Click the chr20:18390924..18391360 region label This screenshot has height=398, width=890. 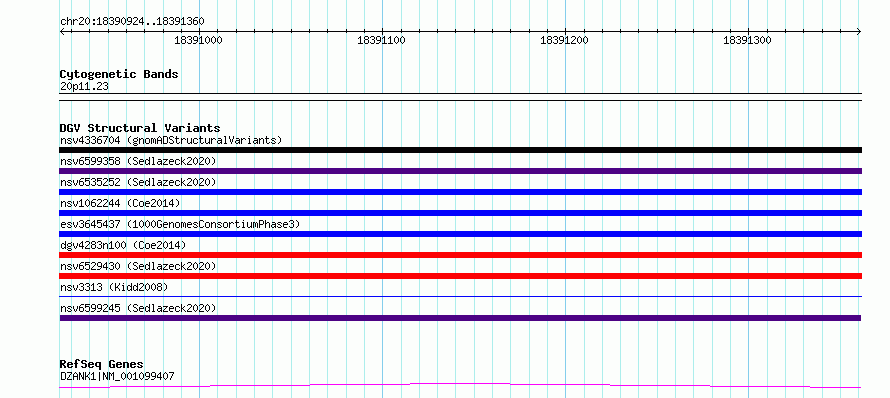tap(132, 21)
